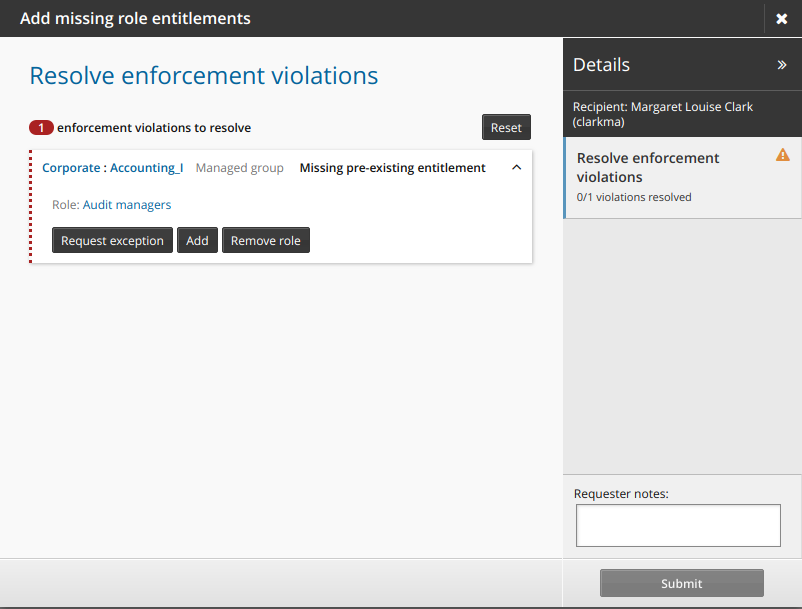View the Audit managers role
The height and width of the screenshot is (609, 802).
[x=127, y=203]
